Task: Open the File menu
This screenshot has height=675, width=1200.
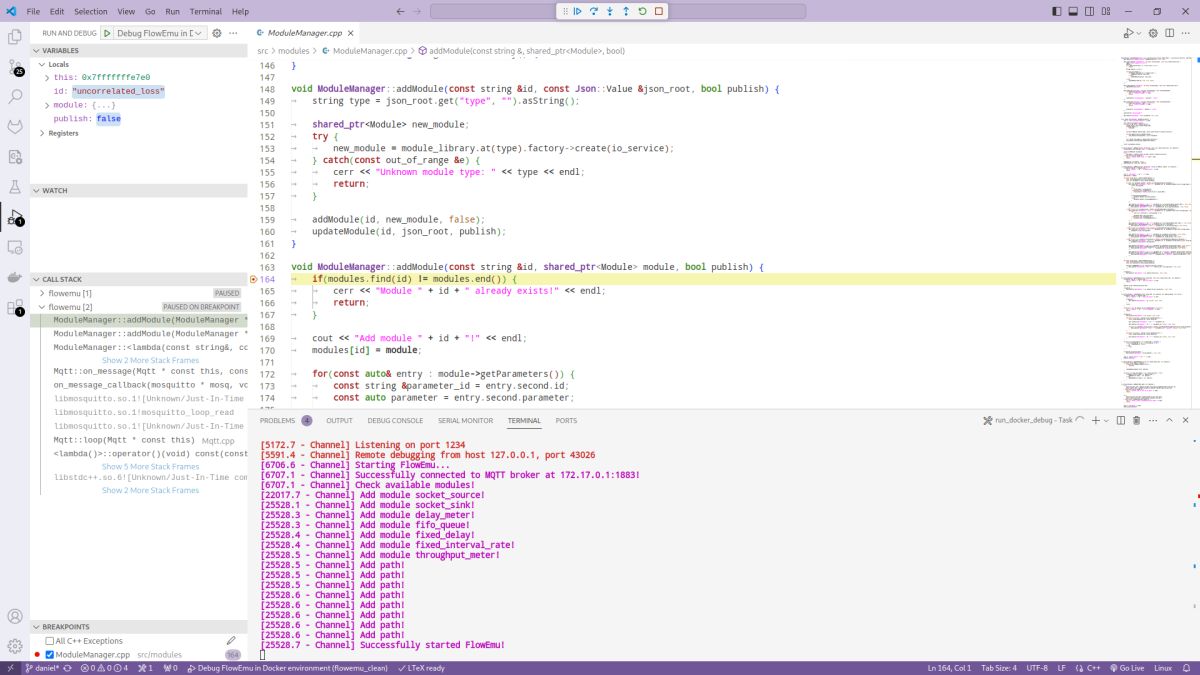Action: tap(34, 11)
